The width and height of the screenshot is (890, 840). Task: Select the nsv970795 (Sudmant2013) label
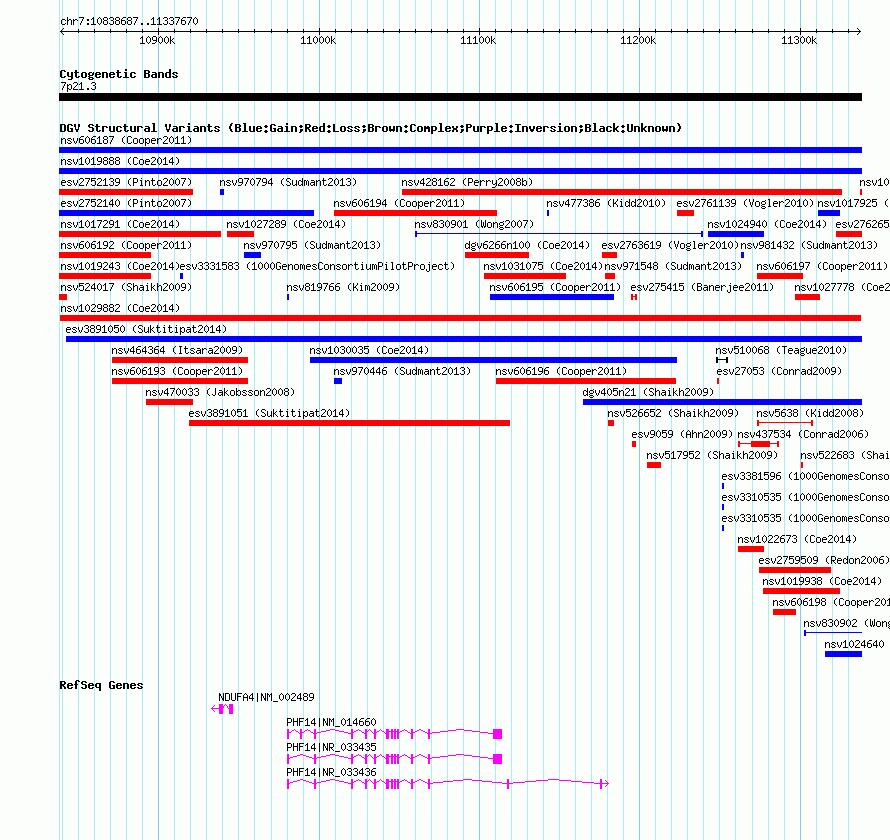(x=312, y=245)
